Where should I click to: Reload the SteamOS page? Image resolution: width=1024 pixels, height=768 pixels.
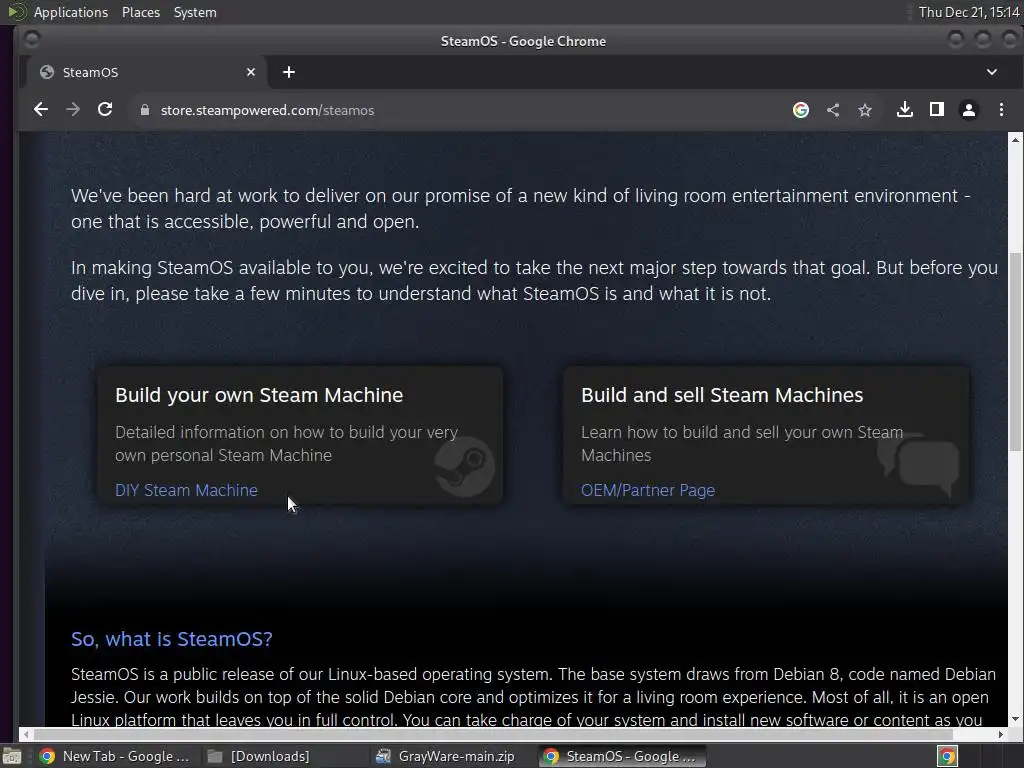pyautogui.click(x=105, y=110)
